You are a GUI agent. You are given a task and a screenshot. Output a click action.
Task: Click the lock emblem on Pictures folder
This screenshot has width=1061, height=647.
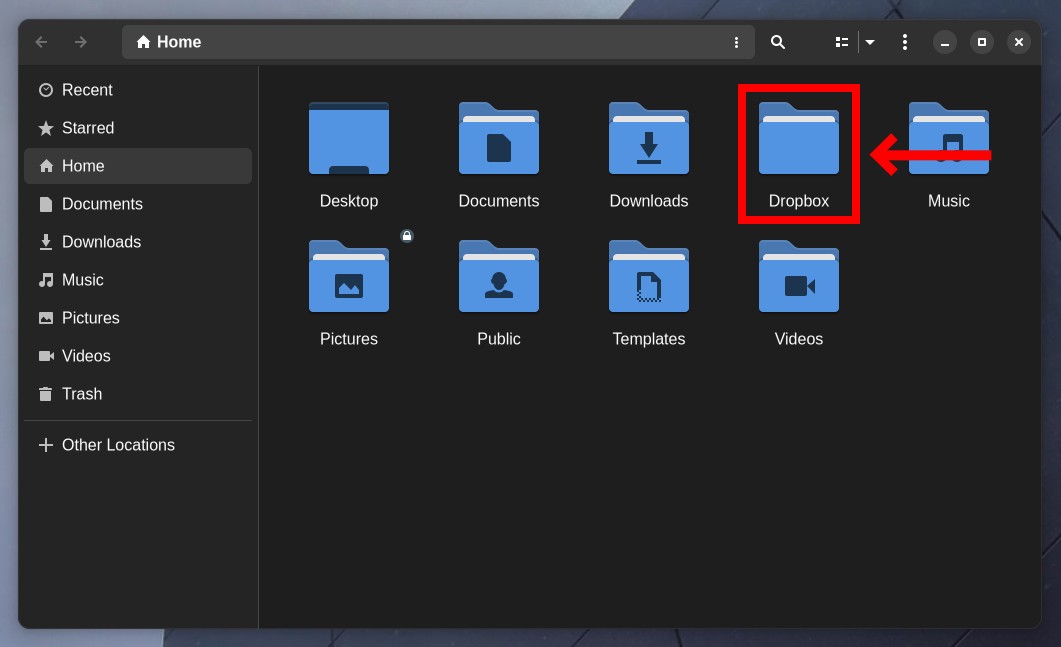(x=407, y=236)
